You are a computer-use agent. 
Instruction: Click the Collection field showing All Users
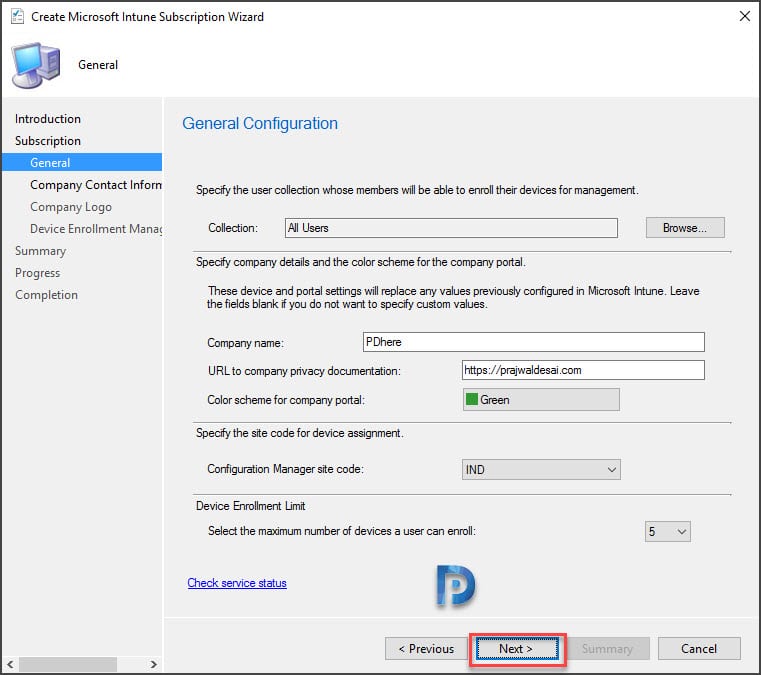tap(451, 228)
